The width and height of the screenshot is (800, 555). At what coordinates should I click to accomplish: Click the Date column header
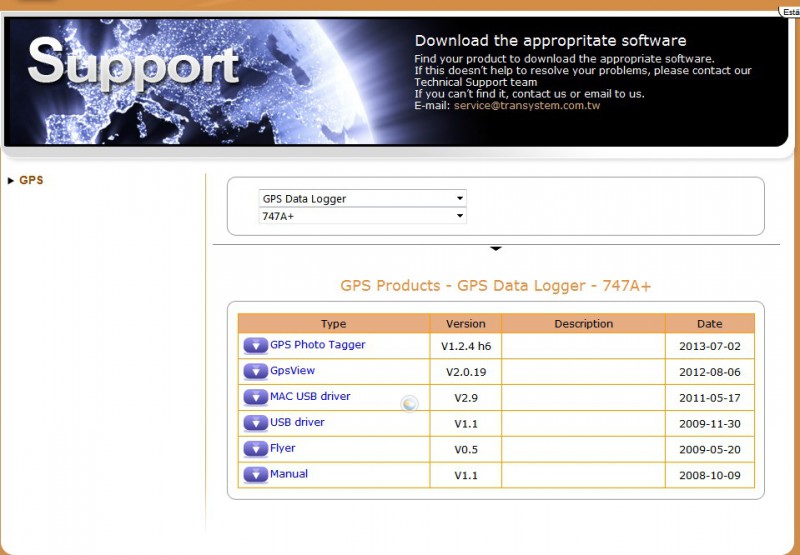coord(709,324)
